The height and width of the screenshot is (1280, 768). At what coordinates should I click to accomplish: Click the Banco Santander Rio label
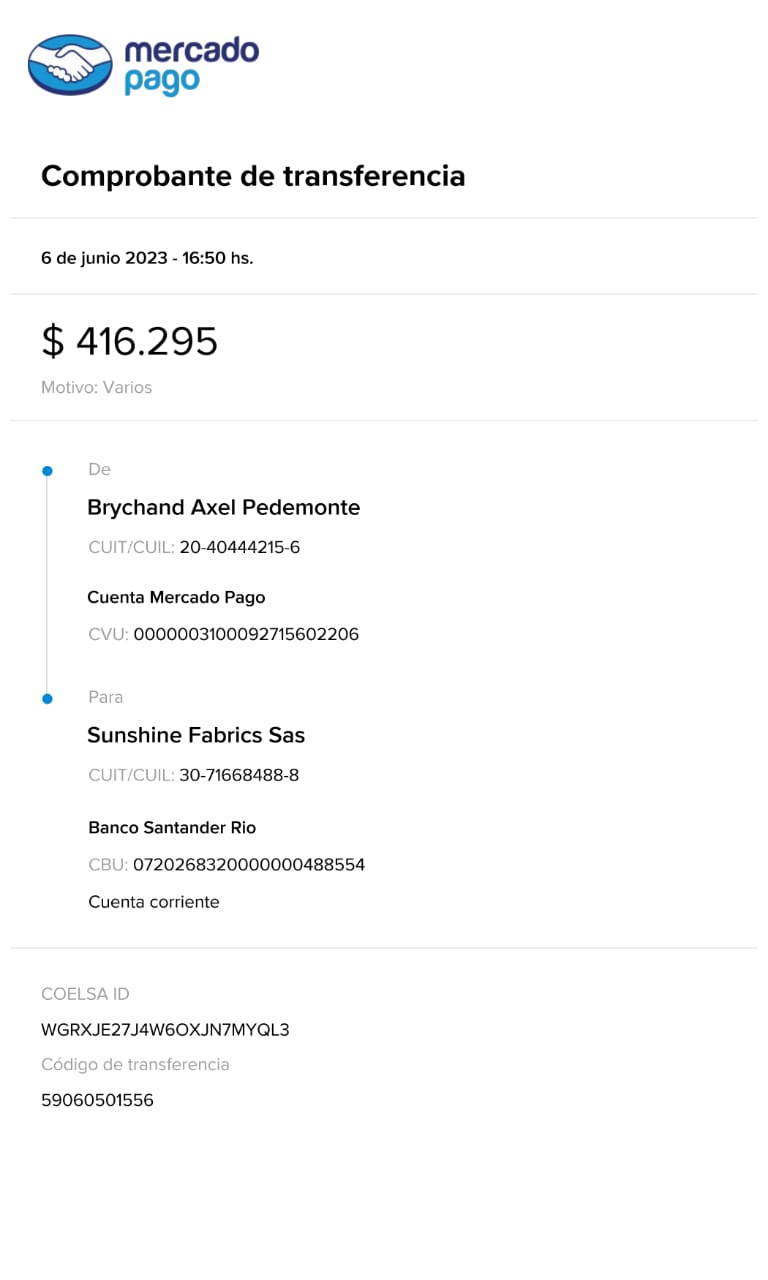pyautogui.click(x=172, y=827)
